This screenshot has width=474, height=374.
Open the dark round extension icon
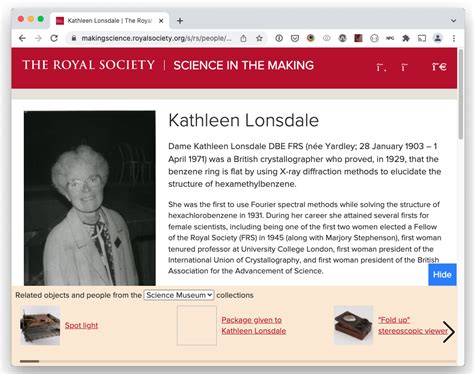pos(342,38)
